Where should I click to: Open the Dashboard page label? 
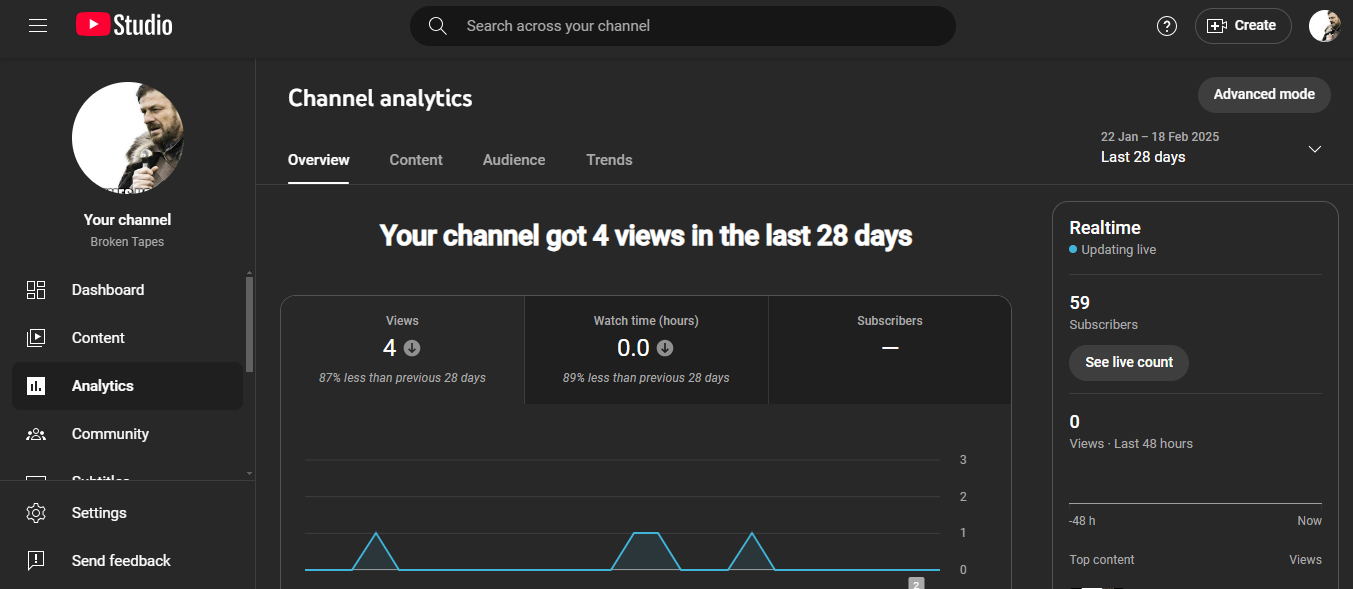(108, 290)
